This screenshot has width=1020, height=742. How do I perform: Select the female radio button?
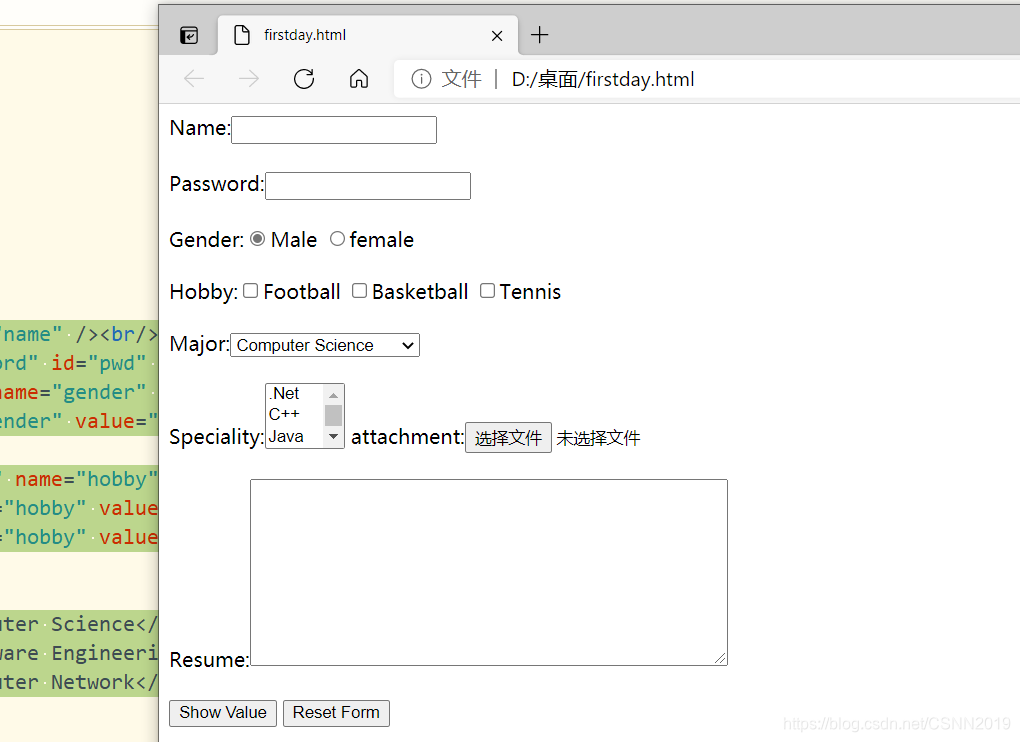coord(337,239)
